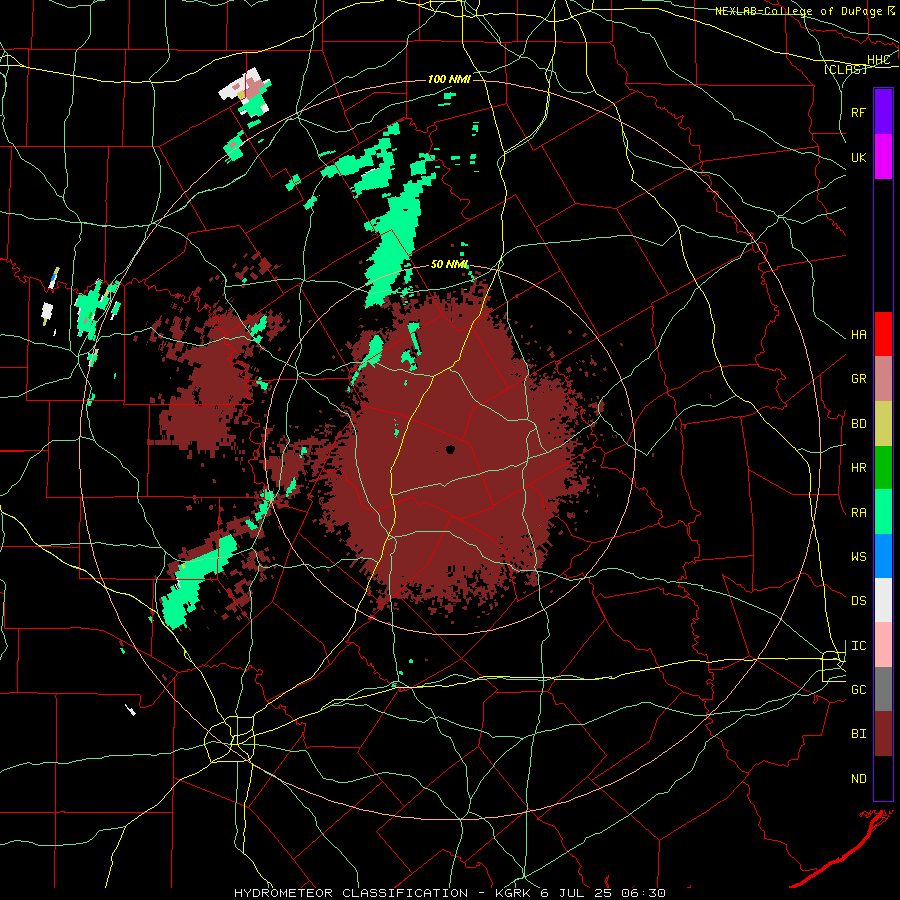This screenshot has width=900, height=900.
Task: Select the GR pink legend swatch
Action: pos(883,379)
